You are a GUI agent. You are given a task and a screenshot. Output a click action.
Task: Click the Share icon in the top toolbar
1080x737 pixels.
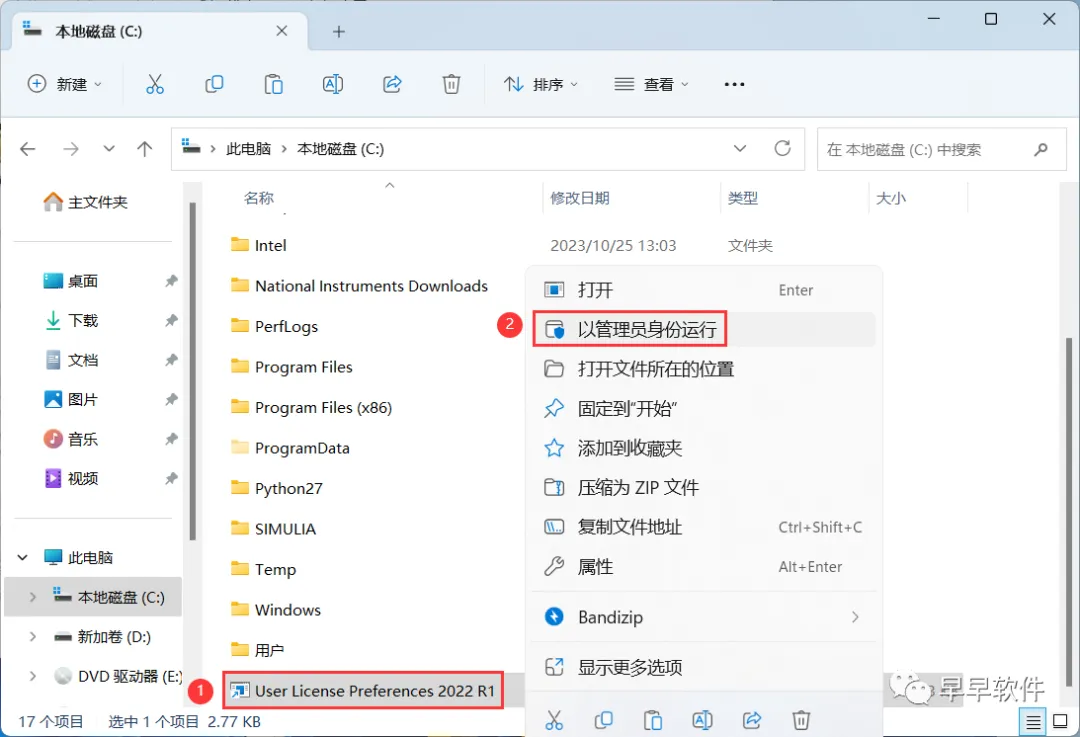coord(392,84)
